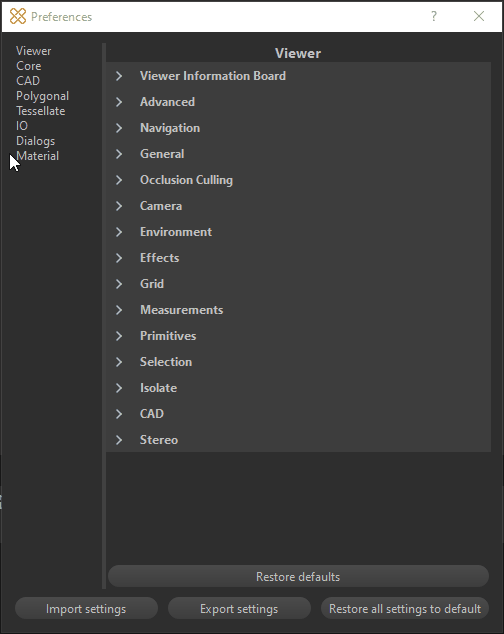Click the Isolate section label

[x=159, y=388]
